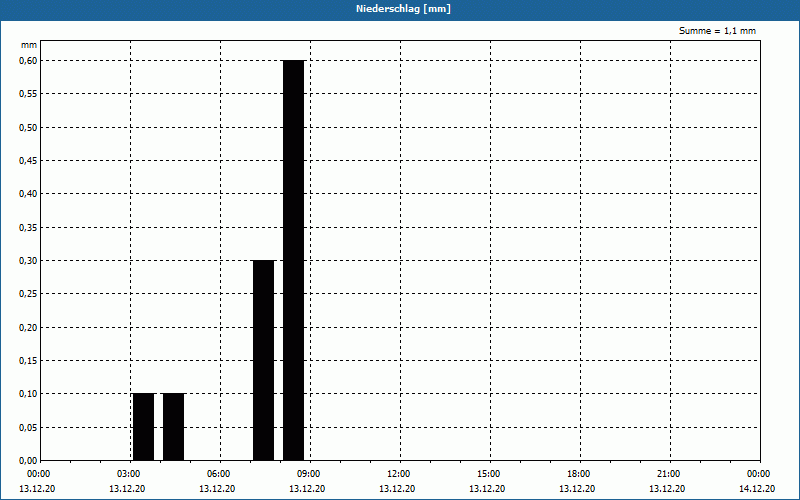Click the 09:00 time axis label
The image size is (800, 500).
coord(310,474)
